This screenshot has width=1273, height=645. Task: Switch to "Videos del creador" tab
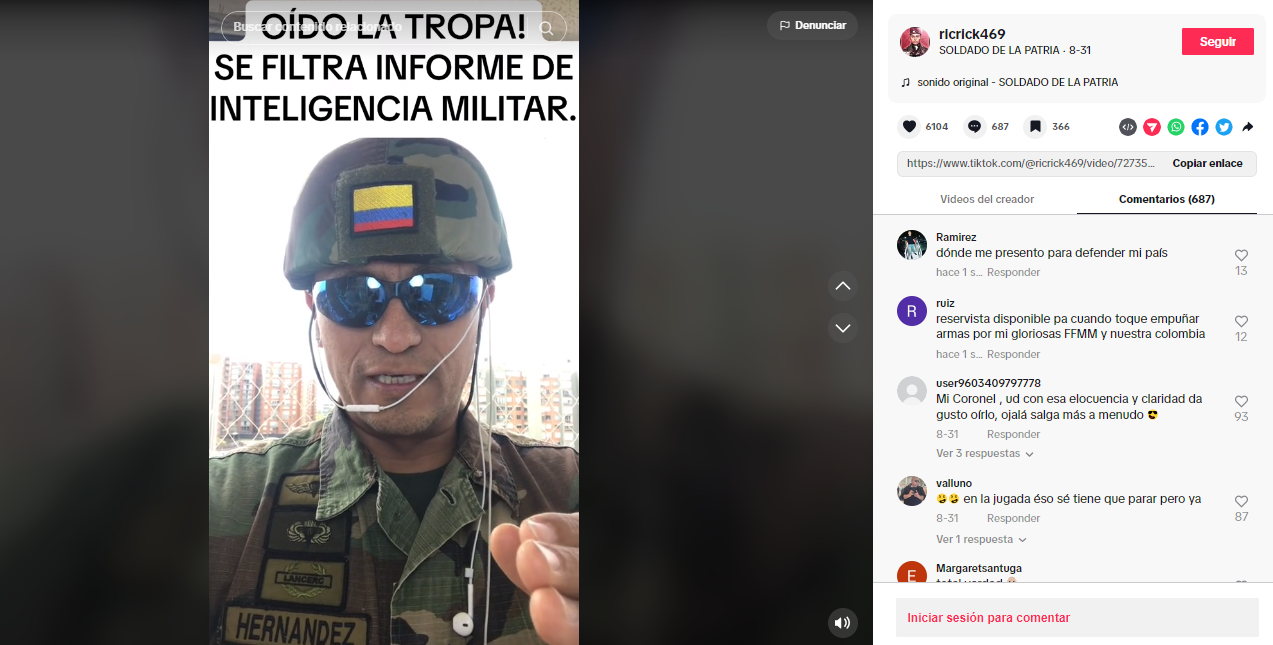pyautogui.click(x=987, y=199)
